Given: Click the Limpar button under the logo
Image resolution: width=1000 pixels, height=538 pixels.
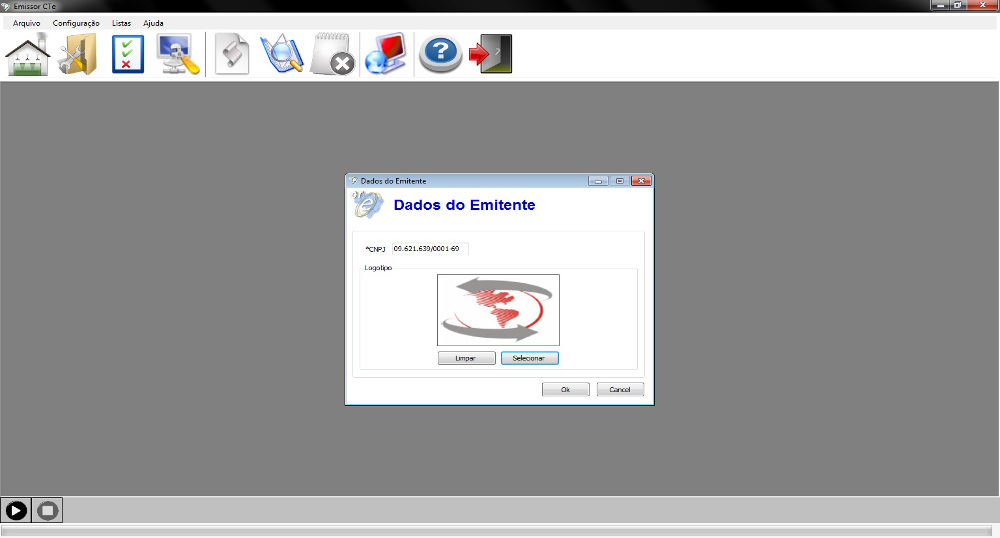Looking at the screenshot, I should click(466, 358).
